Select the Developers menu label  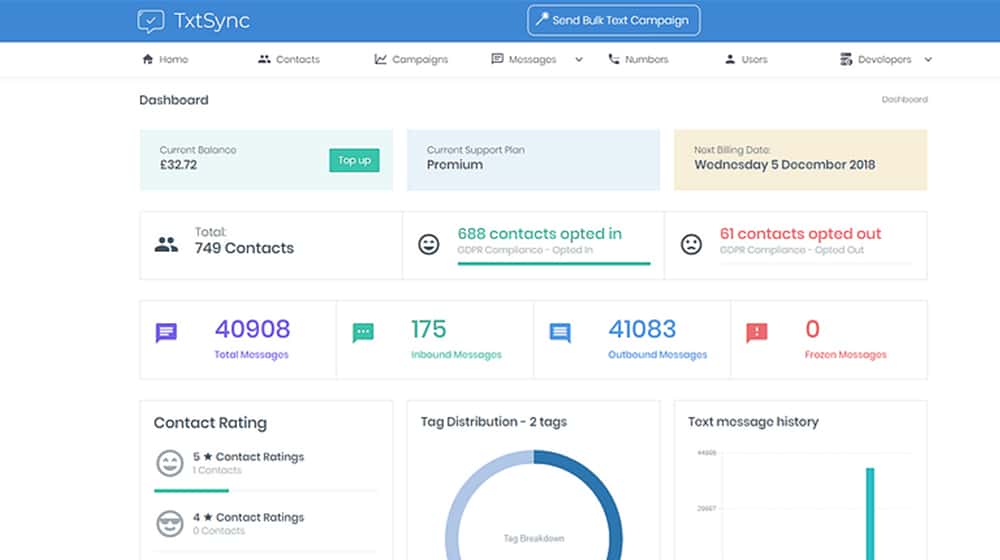coord(885,59)
